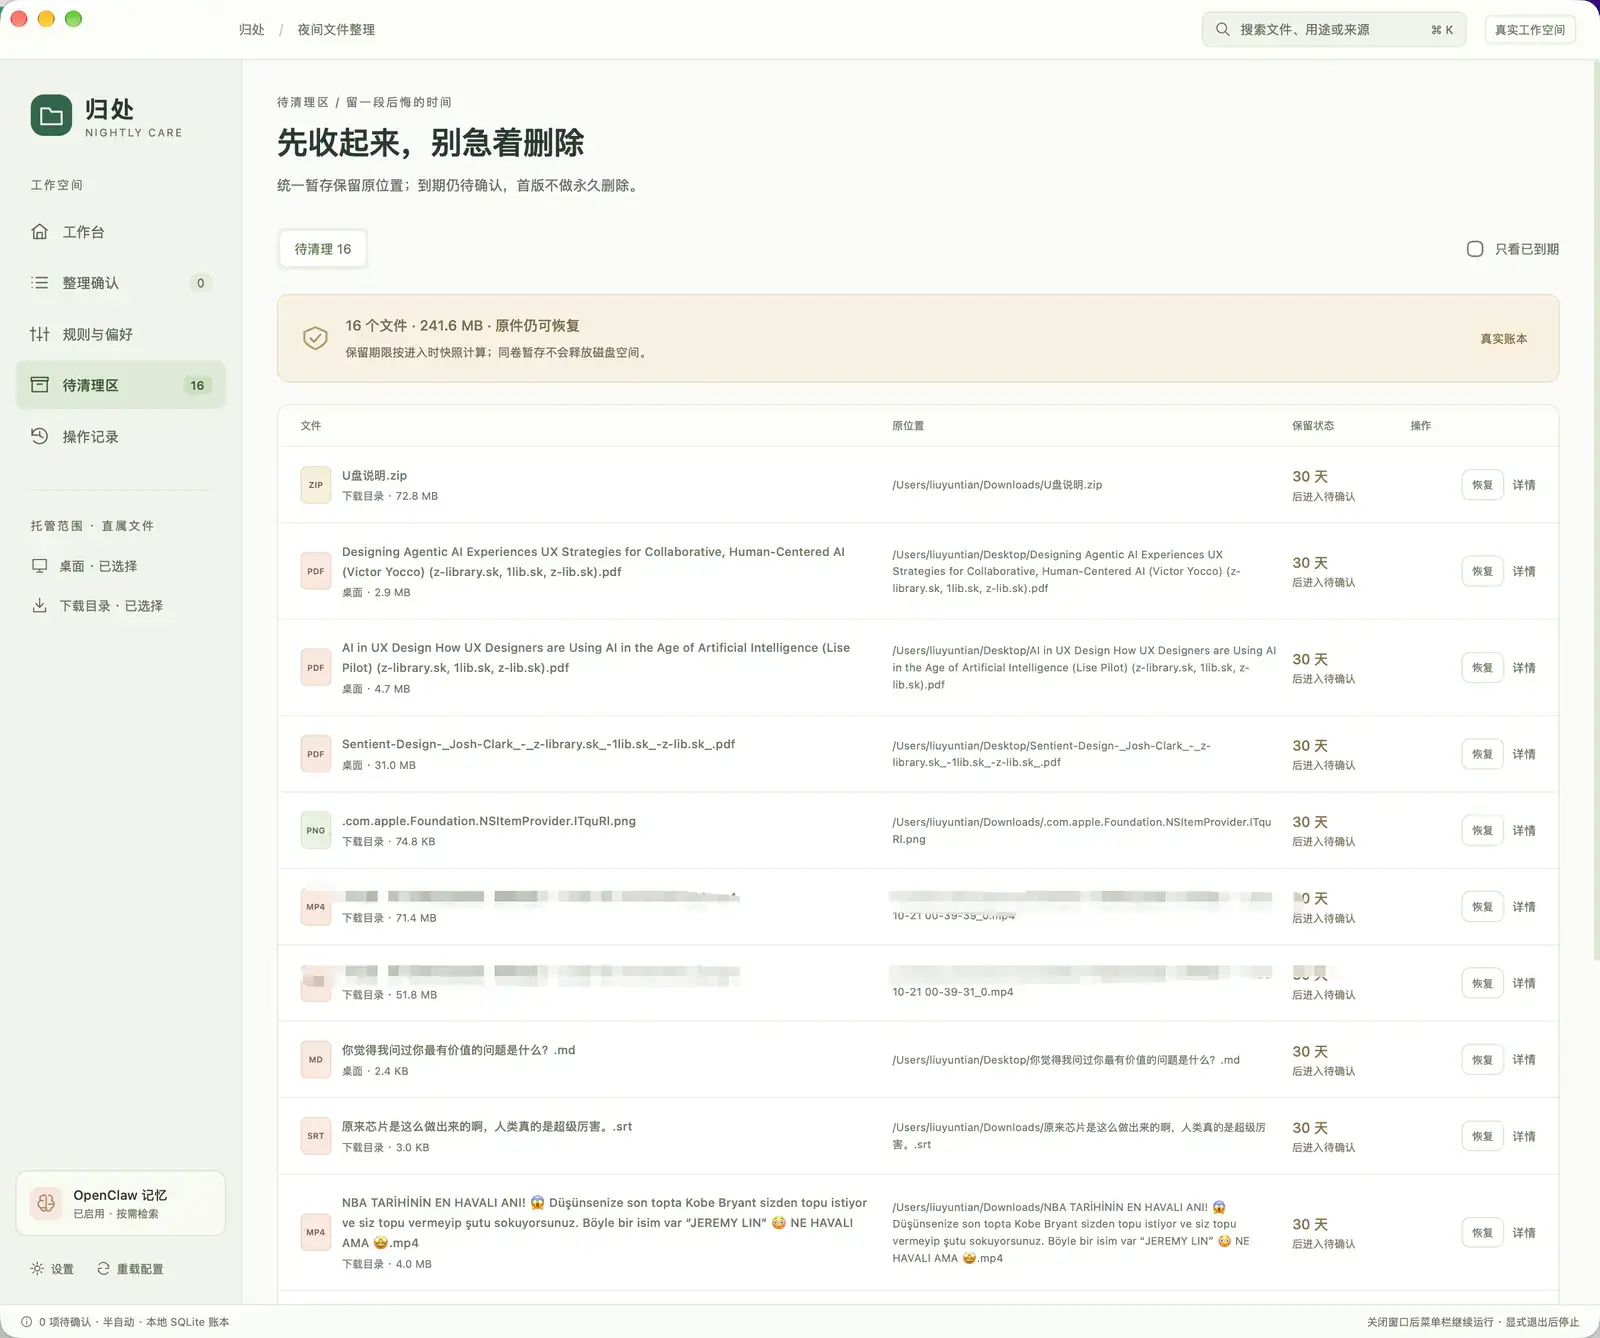The image size is (1600, 1338).
Task: Restore Sentient-Design Josh-Clark pdf
Action: pos(1482,754)
